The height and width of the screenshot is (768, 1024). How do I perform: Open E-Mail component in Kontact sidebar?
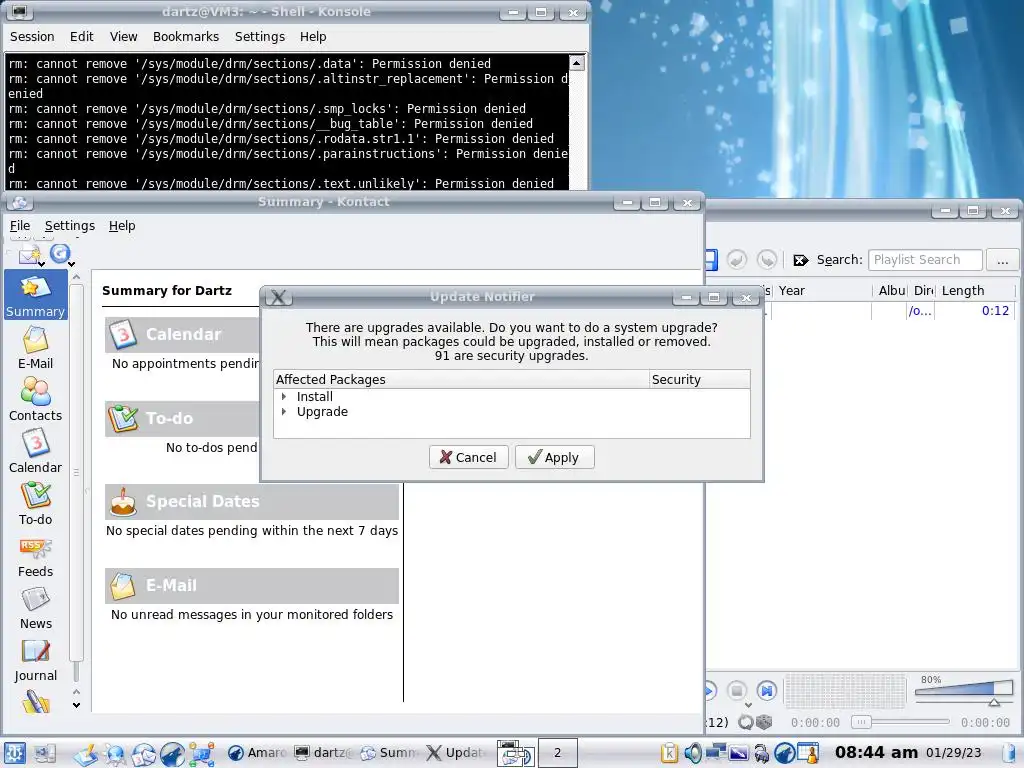click(x=35, y=348)
